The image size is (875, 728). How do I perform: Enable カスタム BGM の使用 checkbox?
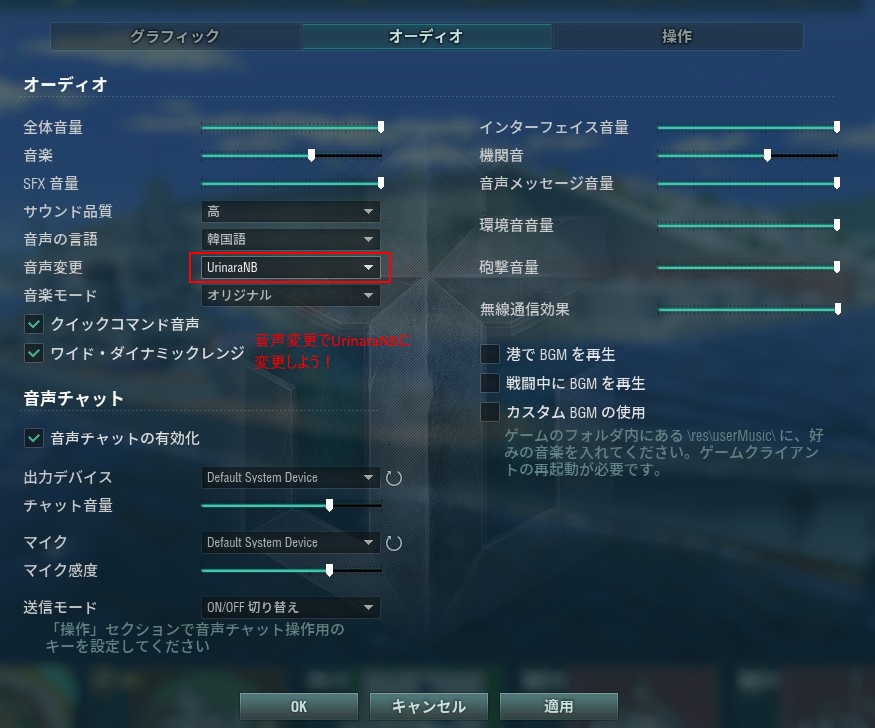pos(490,412)
